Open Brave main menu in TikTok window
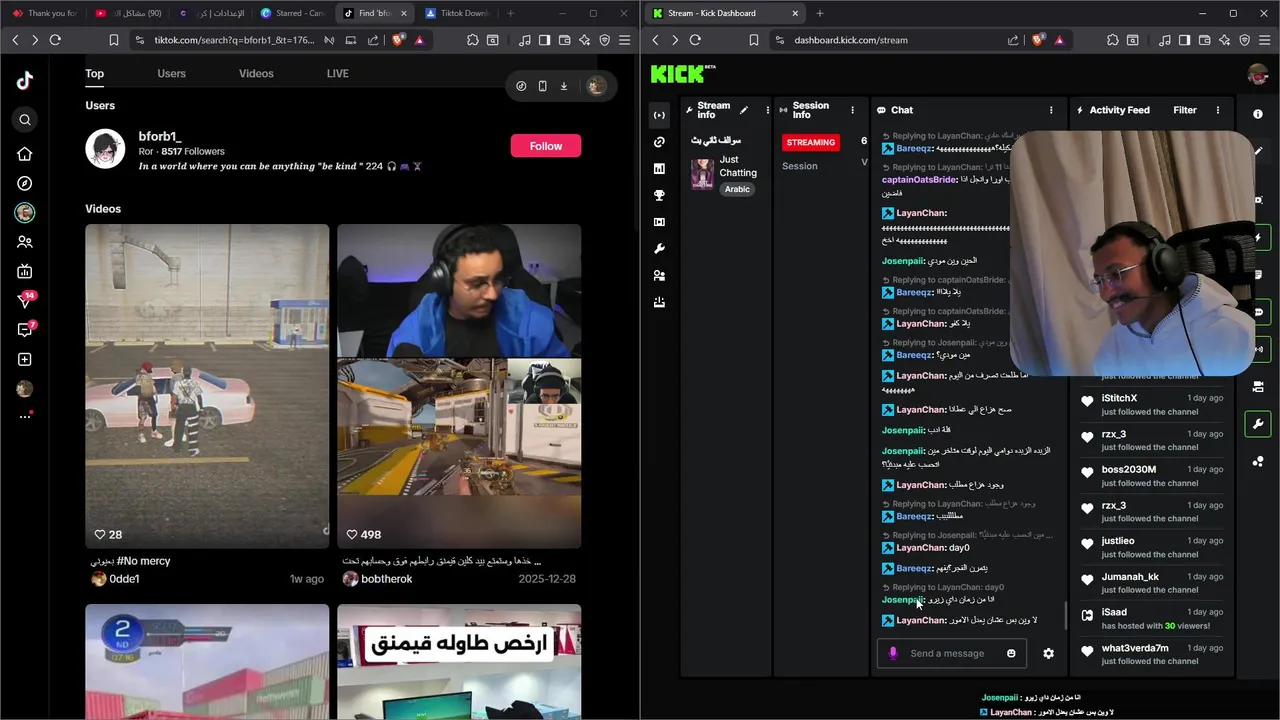1280x720 pixels. pos(625,40)
